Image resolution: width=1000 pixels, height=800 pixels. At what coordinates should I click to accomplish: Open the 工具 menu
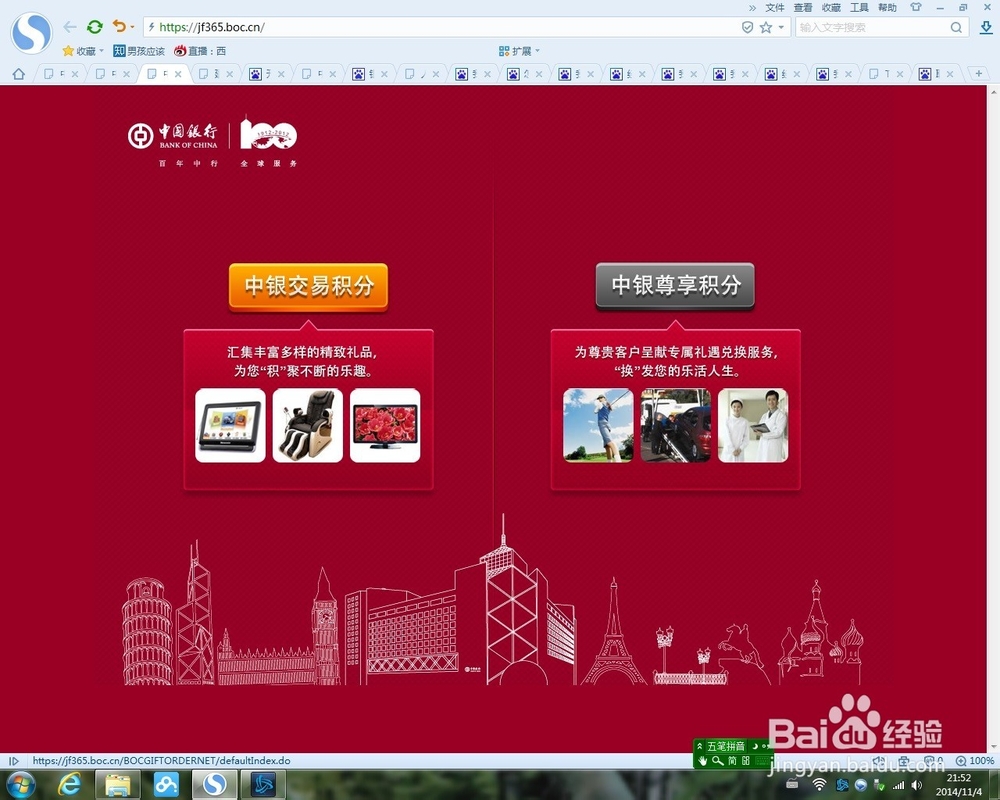pyautogui.click(x=859, y=7)
